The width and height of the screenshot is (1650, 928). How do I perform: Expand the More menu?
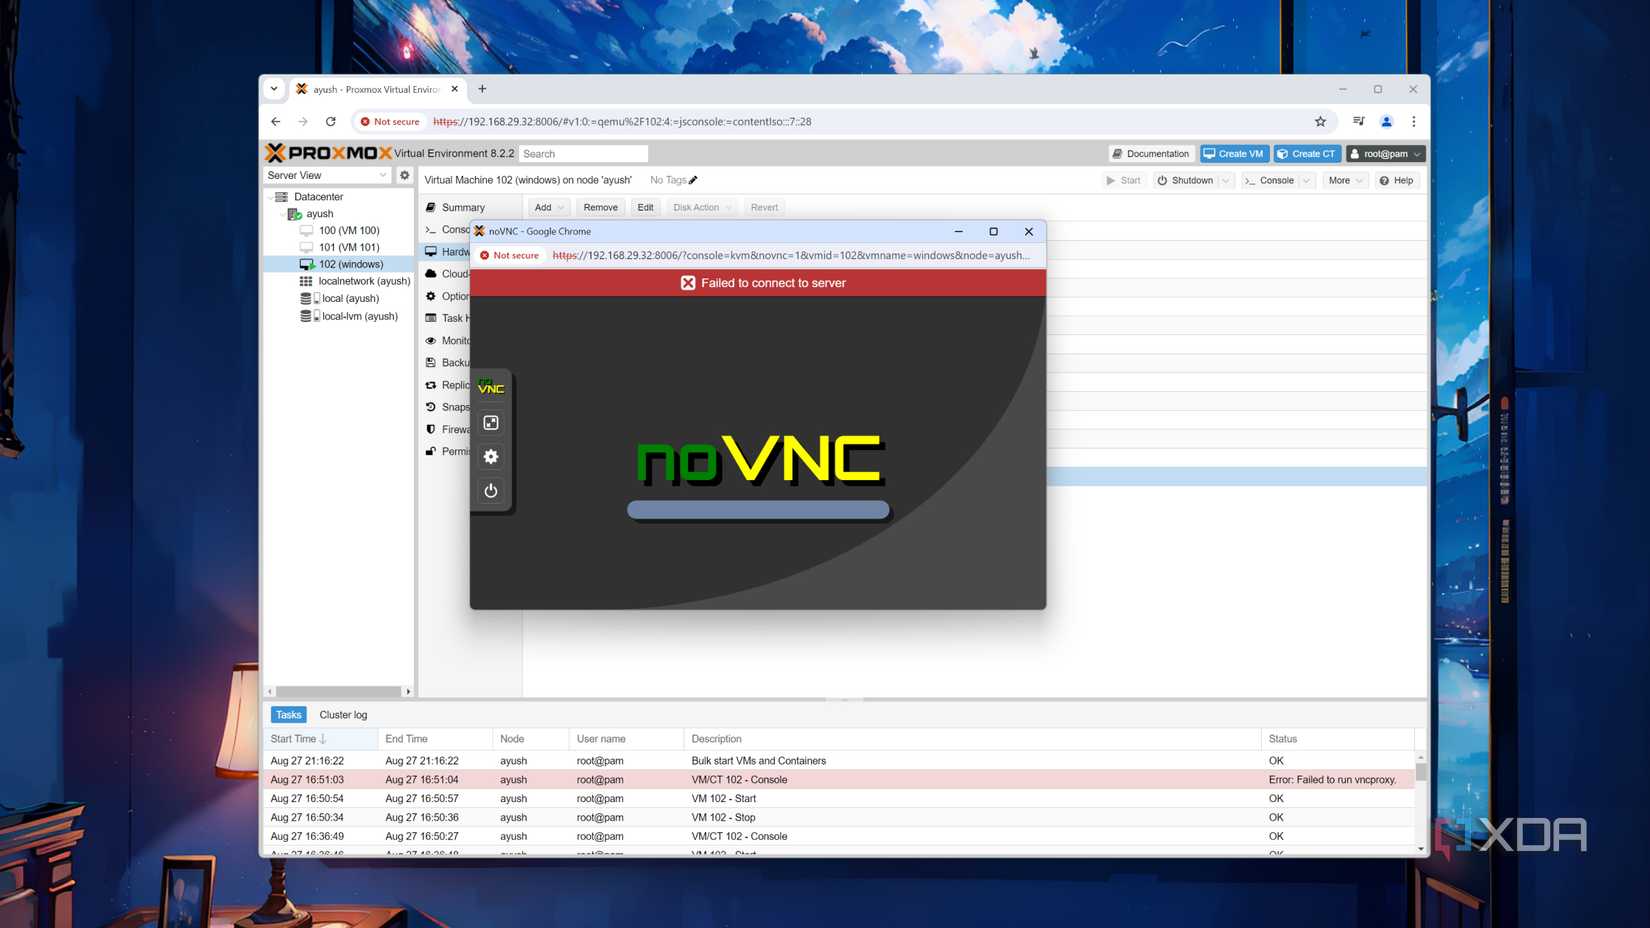(x=1344, y=180)
